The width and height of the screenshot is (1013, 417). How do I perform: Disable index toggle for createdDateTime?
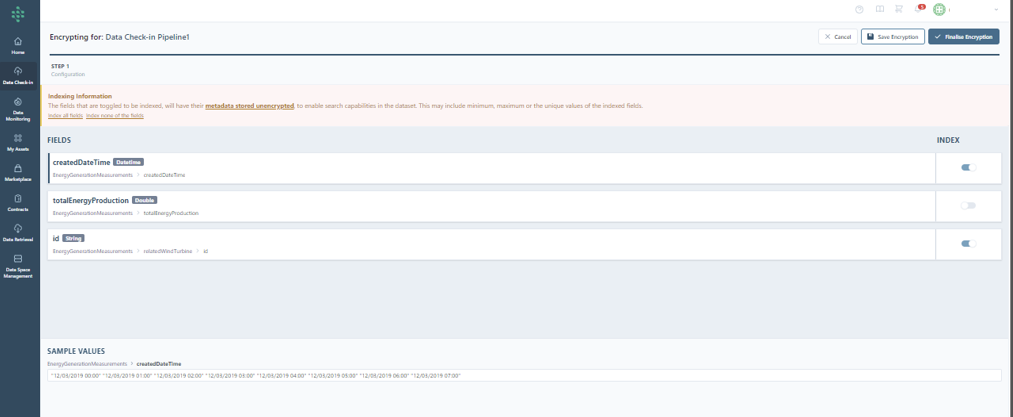click(x=968, y=167)
